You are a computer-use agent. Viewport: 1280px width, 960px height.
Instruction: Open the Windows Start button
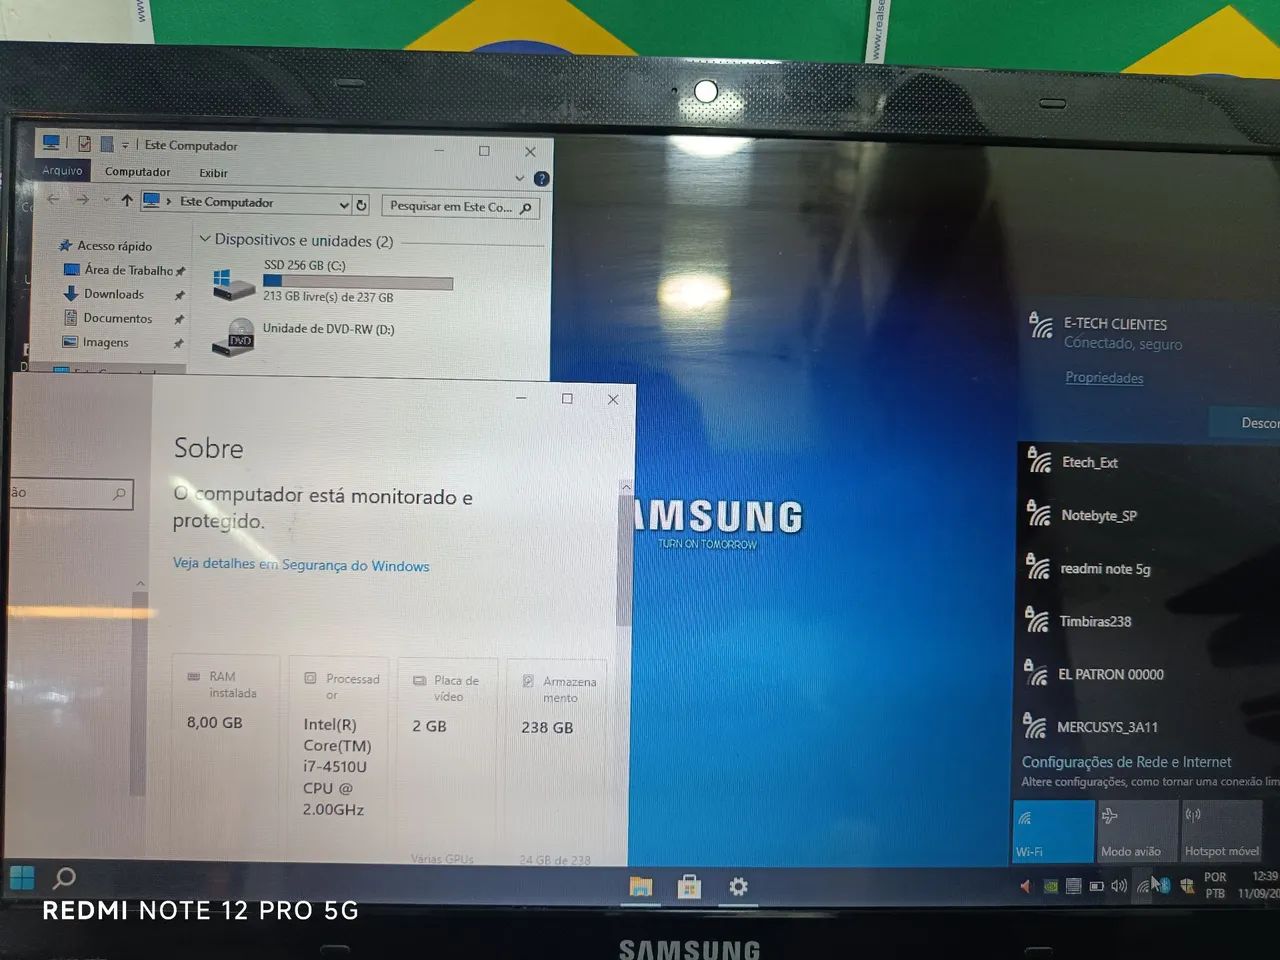[x=22, y=878]
